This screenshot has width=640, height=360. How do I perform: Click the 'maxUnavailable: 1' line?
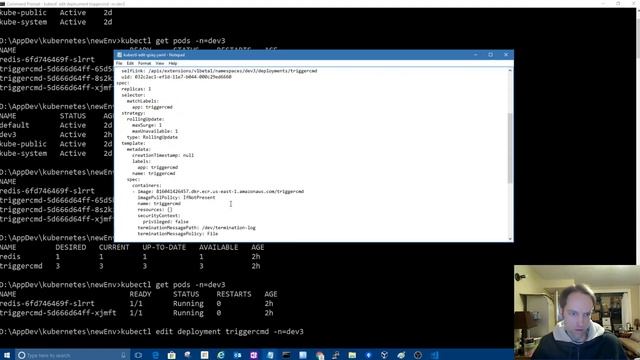click(155, 131)
